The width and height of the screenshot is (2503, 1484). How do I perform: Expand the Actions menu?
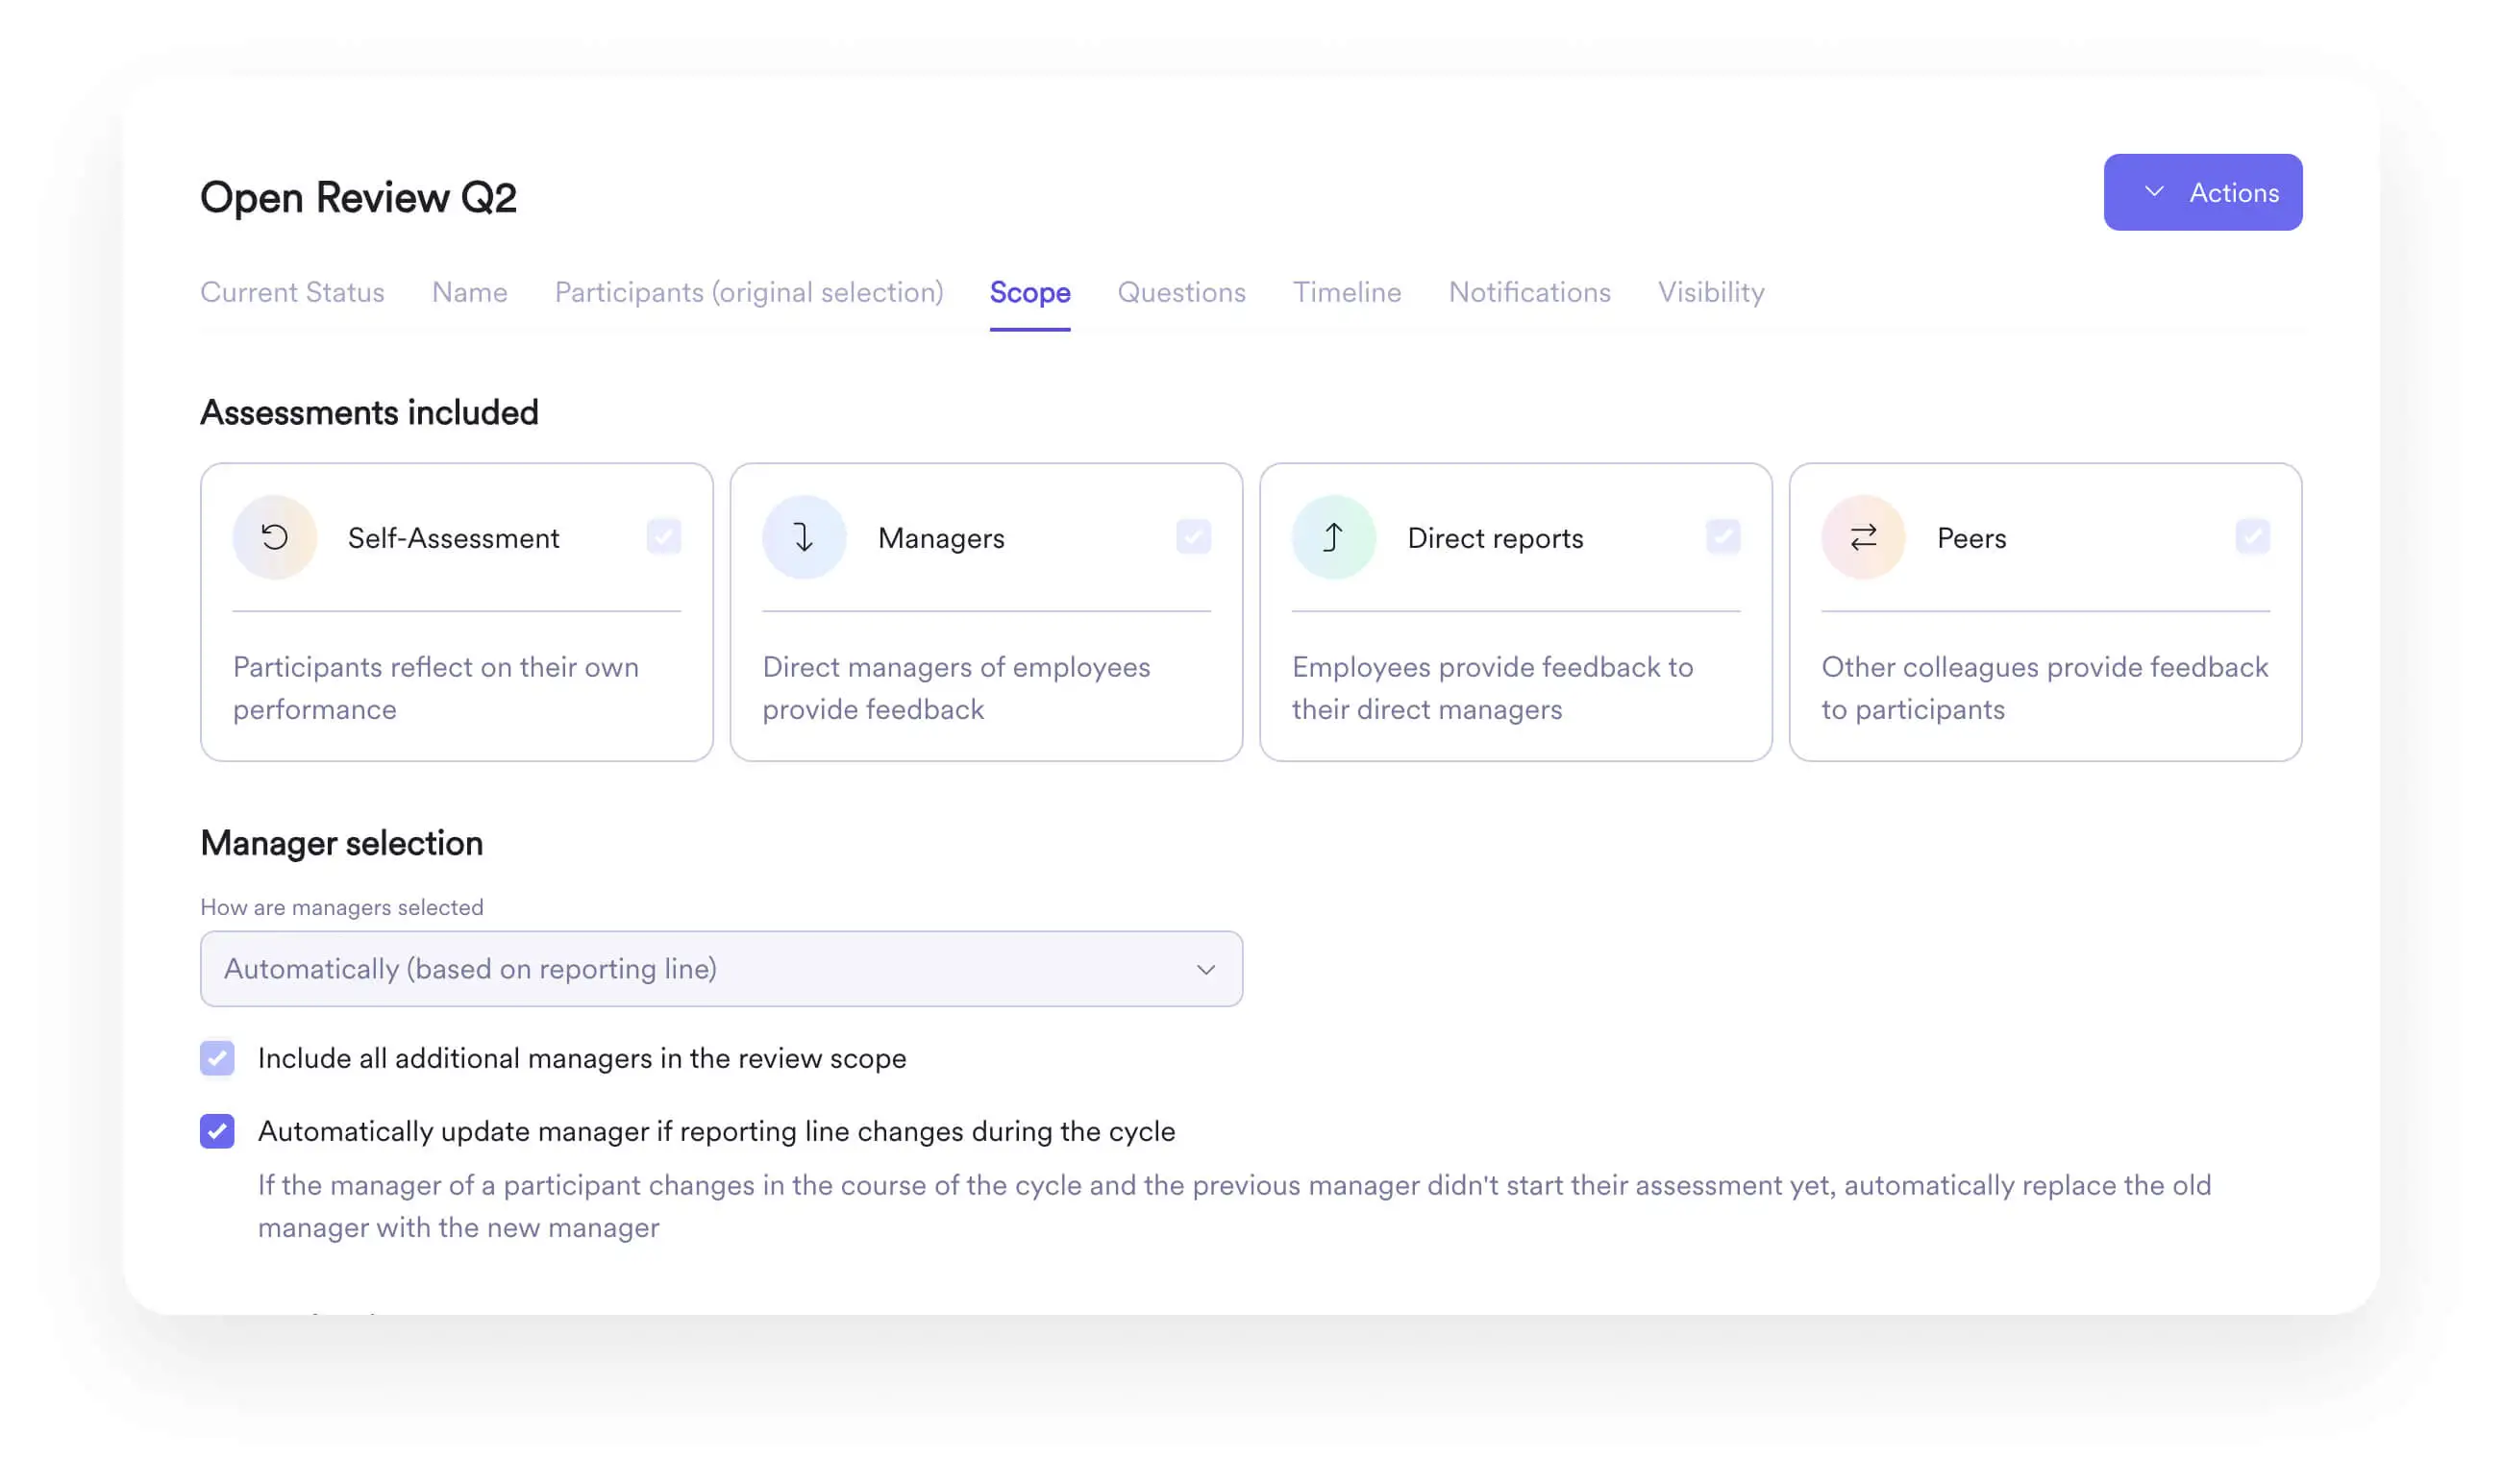click(2203, 191)
